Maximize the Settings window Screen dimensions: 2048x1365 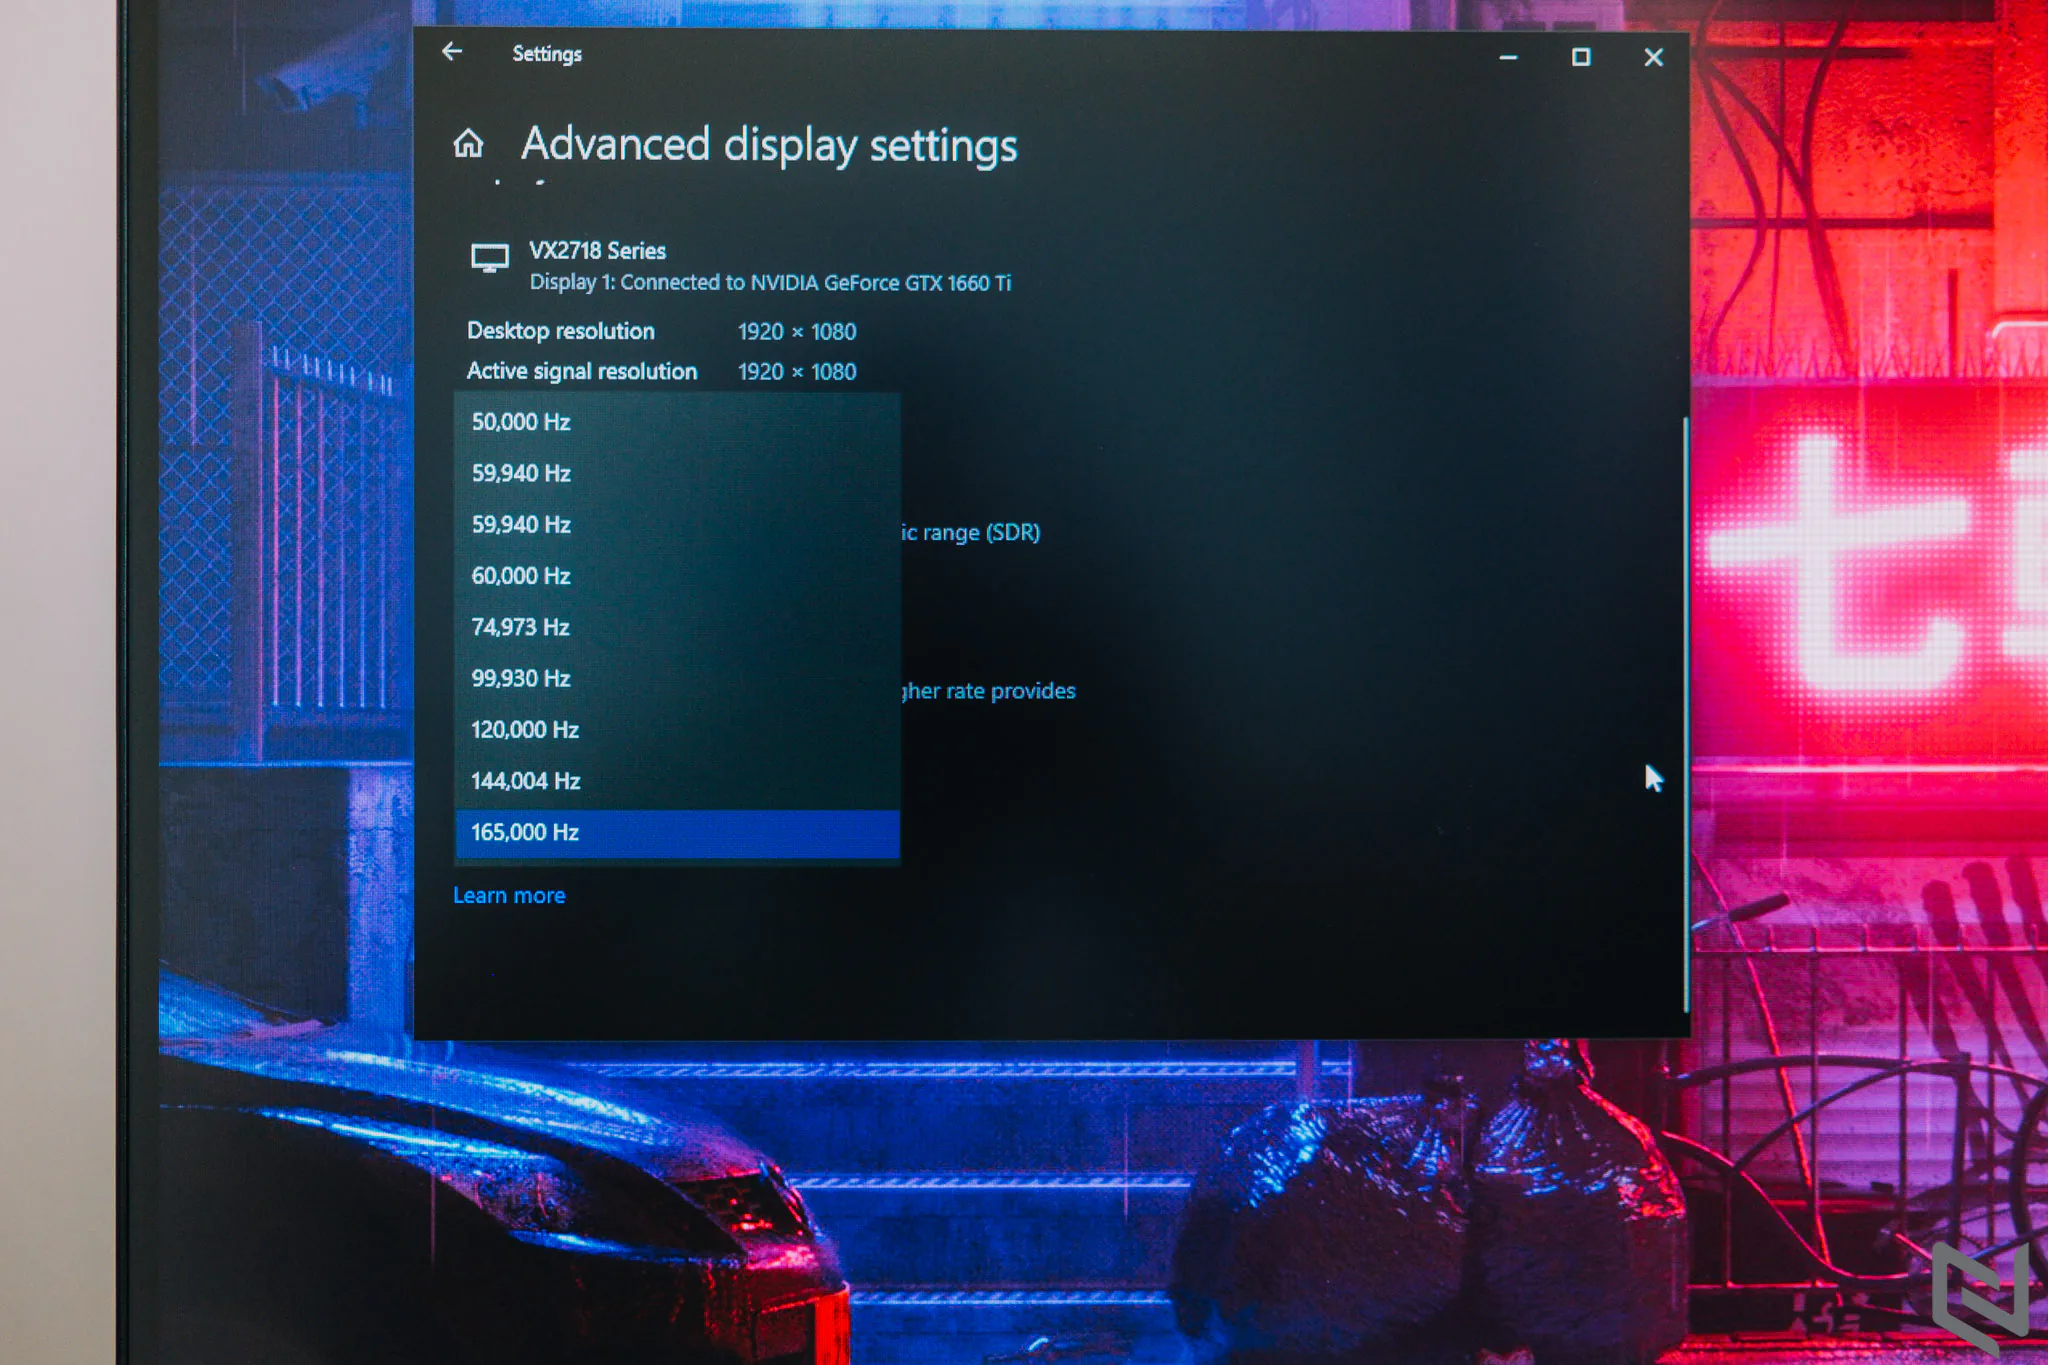tap(1581, 57)
